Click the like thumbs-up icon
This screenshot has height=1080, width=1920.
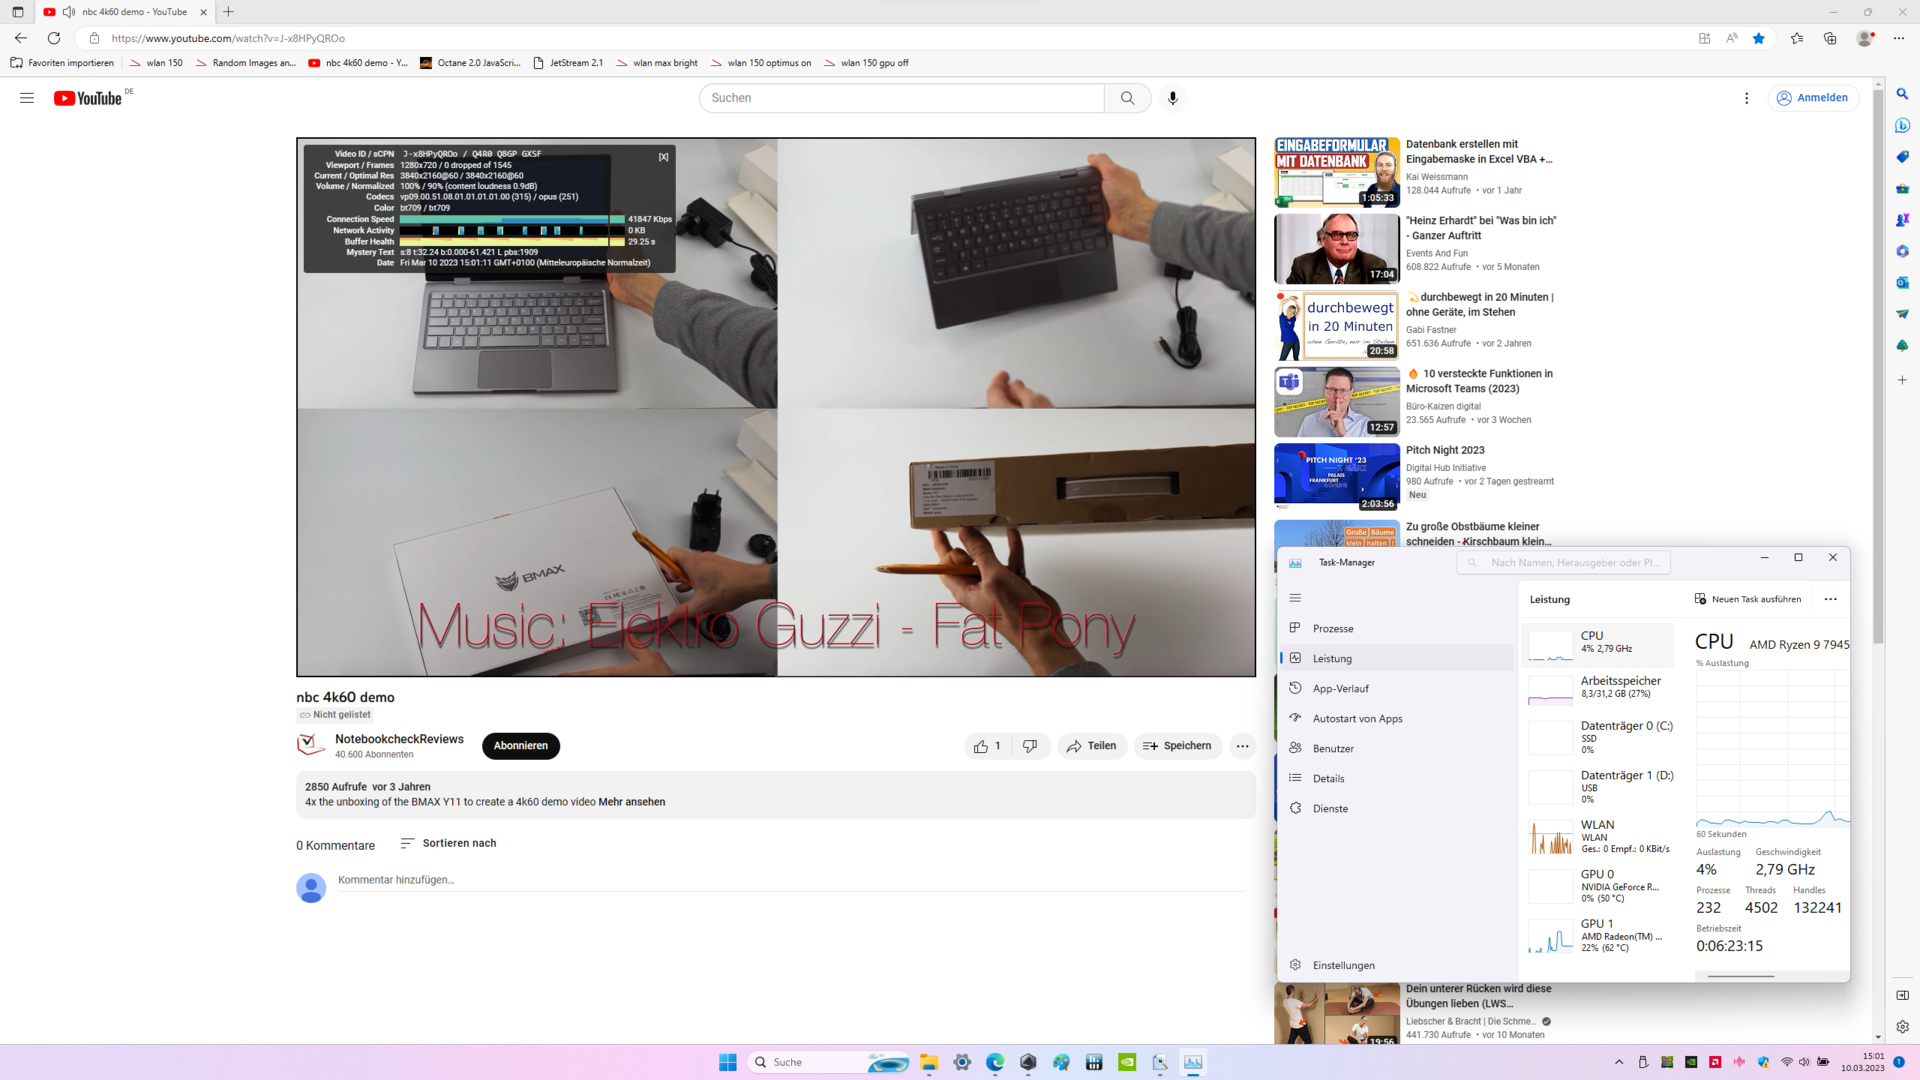pyautogui.click(x=981, y=746)
